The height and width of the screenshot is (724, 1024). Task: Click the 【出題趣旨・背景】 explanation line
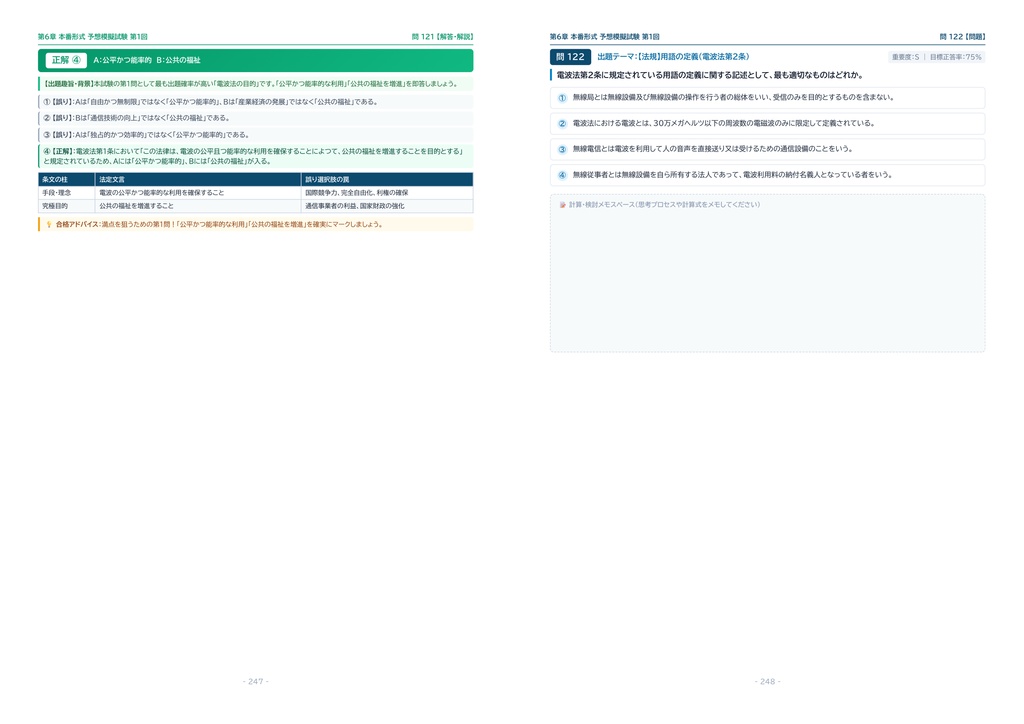coord(255,84)
